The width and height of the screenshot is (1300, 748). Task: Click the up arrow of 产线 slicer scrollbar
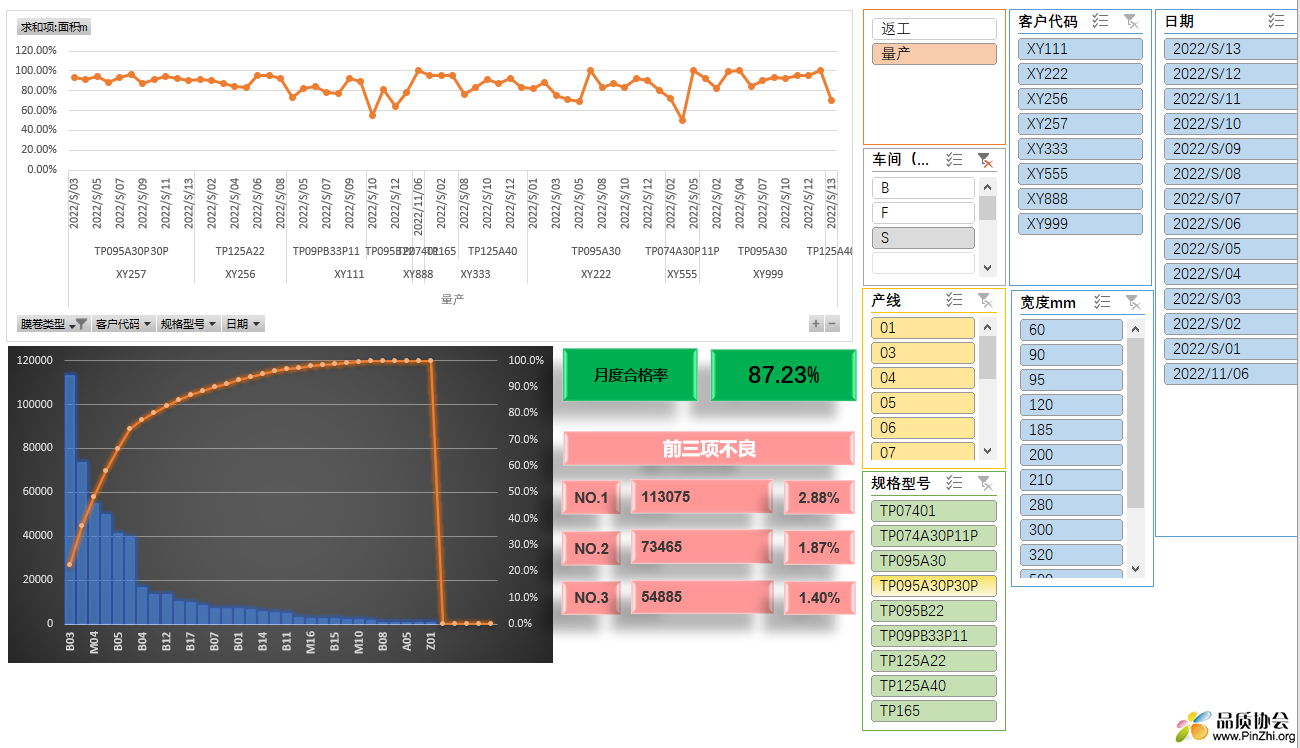tap(987, 327)
